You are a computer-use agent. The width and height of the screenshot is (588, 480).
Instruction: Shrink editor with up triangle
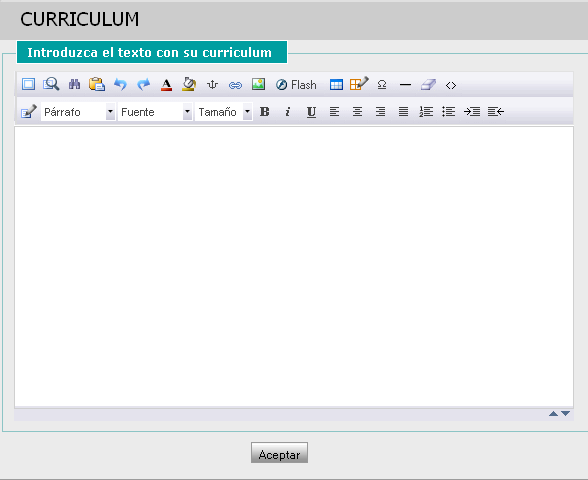(553, 414)
